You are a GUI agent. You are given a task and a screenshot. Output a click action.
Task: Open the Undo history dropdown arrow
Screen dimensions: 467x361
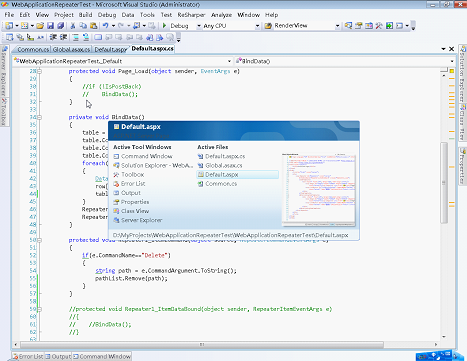click(x=113, y=26)
